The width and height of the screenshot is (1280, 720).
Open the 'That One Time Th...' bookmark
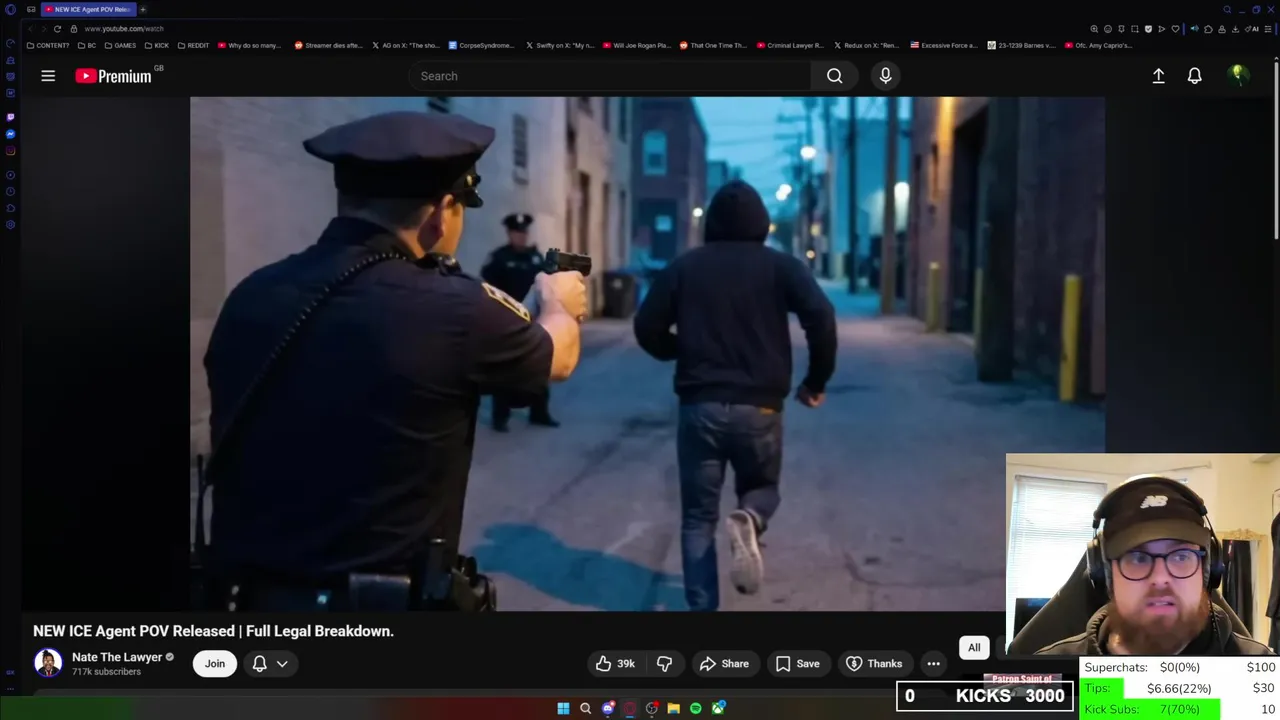pos(713,45)
